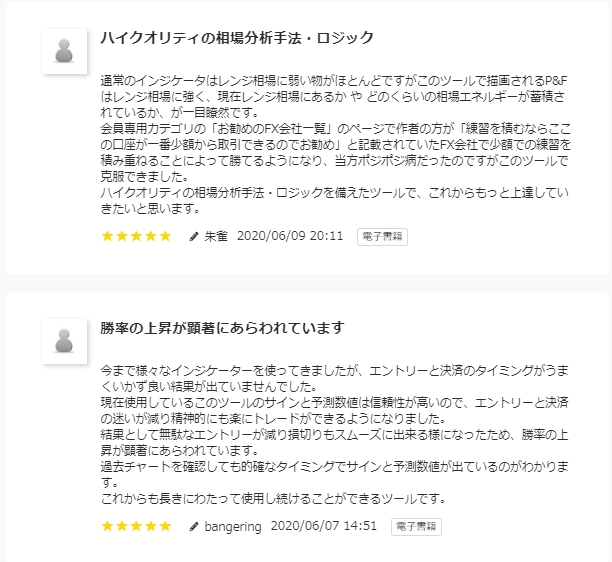Select the 電子書籍 tag on 朱雀's review

tap(382, 237)
